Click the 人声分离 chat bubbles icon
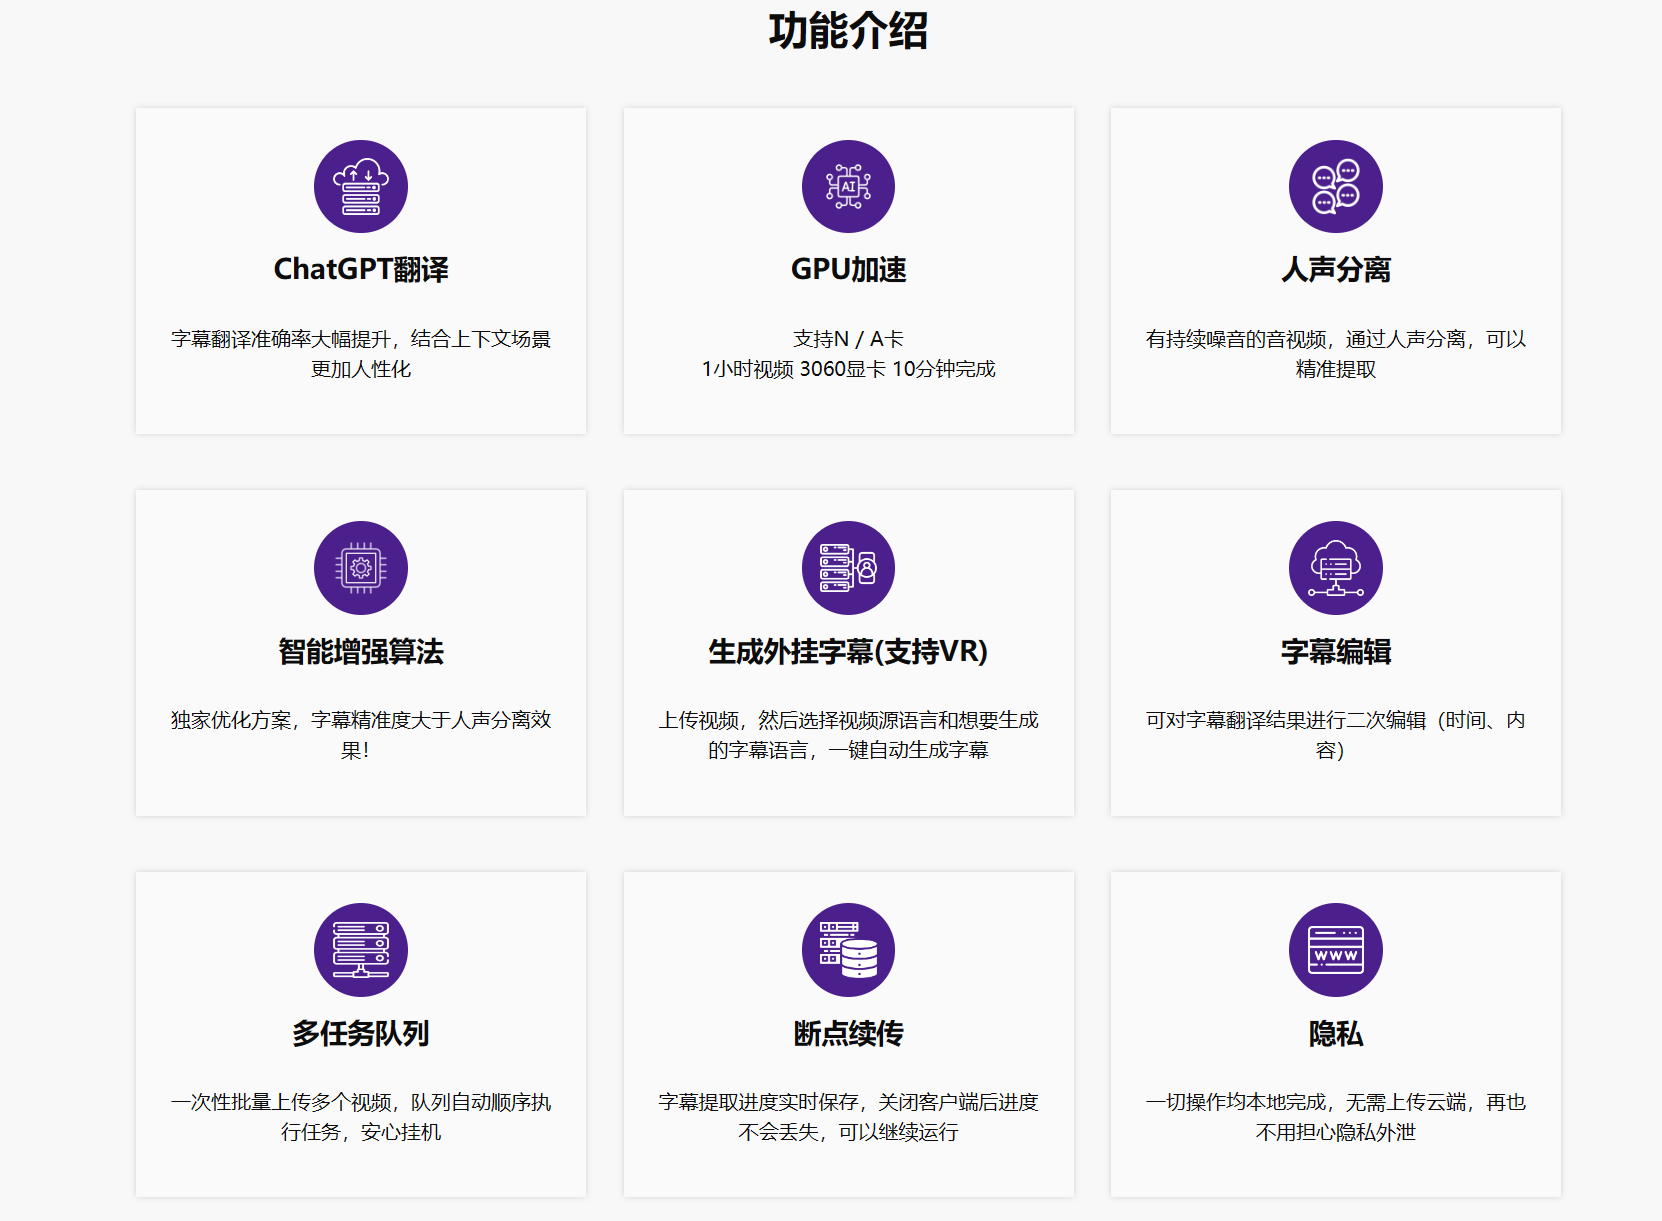 click(x=1336, y=187)
